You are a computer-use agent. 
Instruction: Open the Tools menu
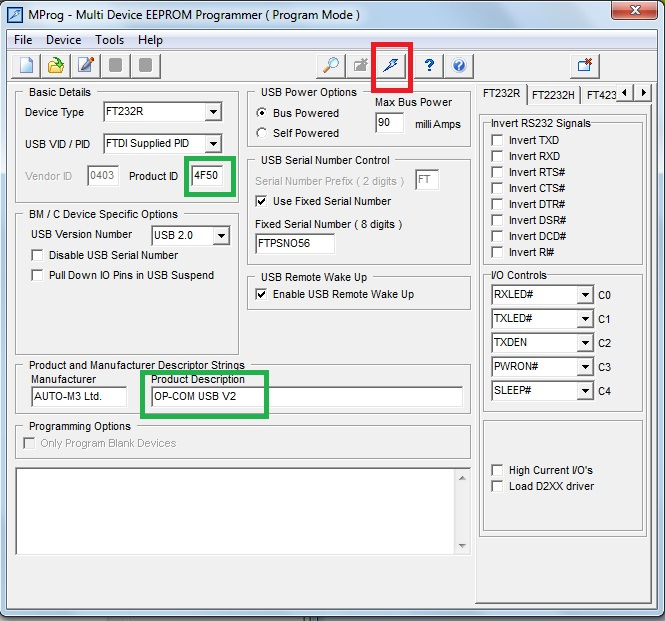click(x=109, y=40)
